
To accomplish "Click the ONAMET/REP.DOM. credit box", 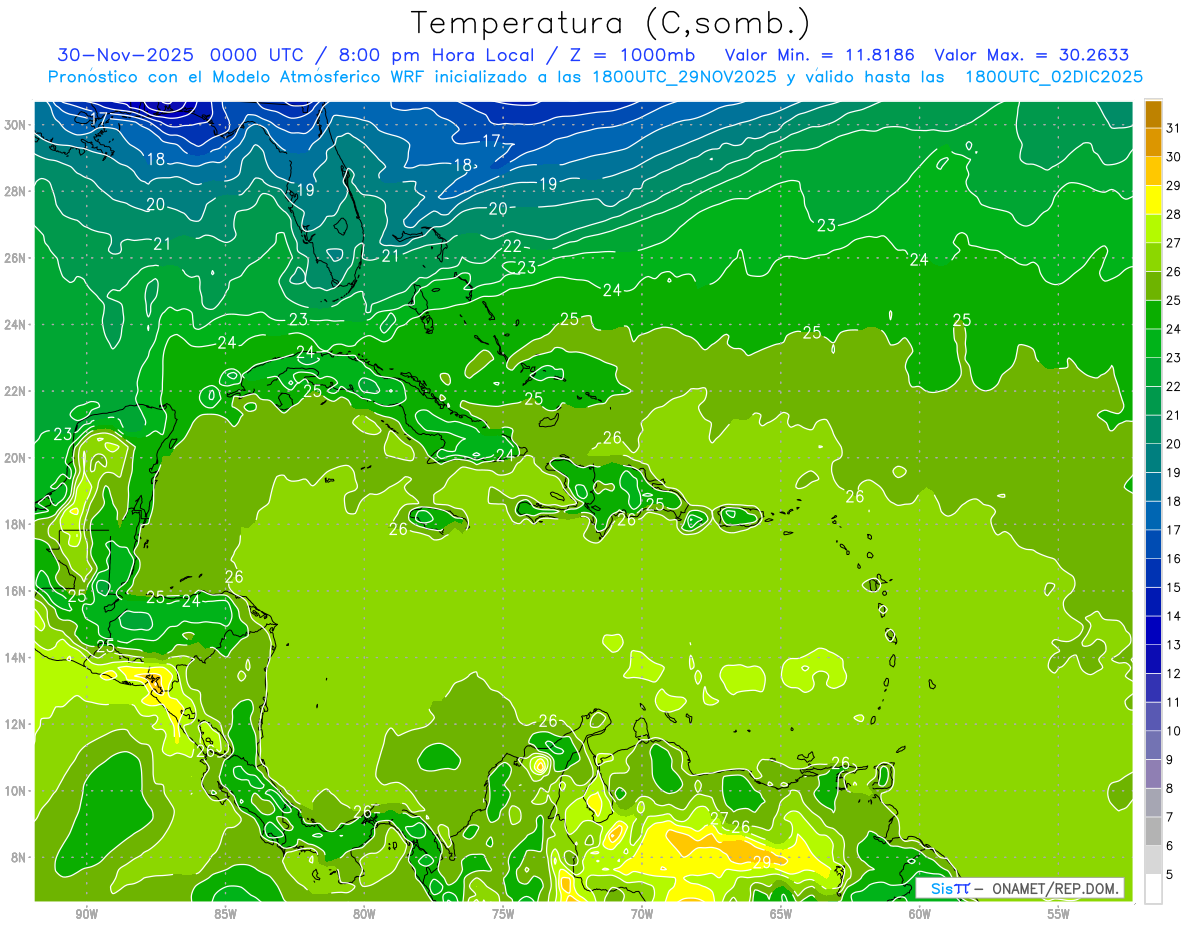I will click(1020, 888).
